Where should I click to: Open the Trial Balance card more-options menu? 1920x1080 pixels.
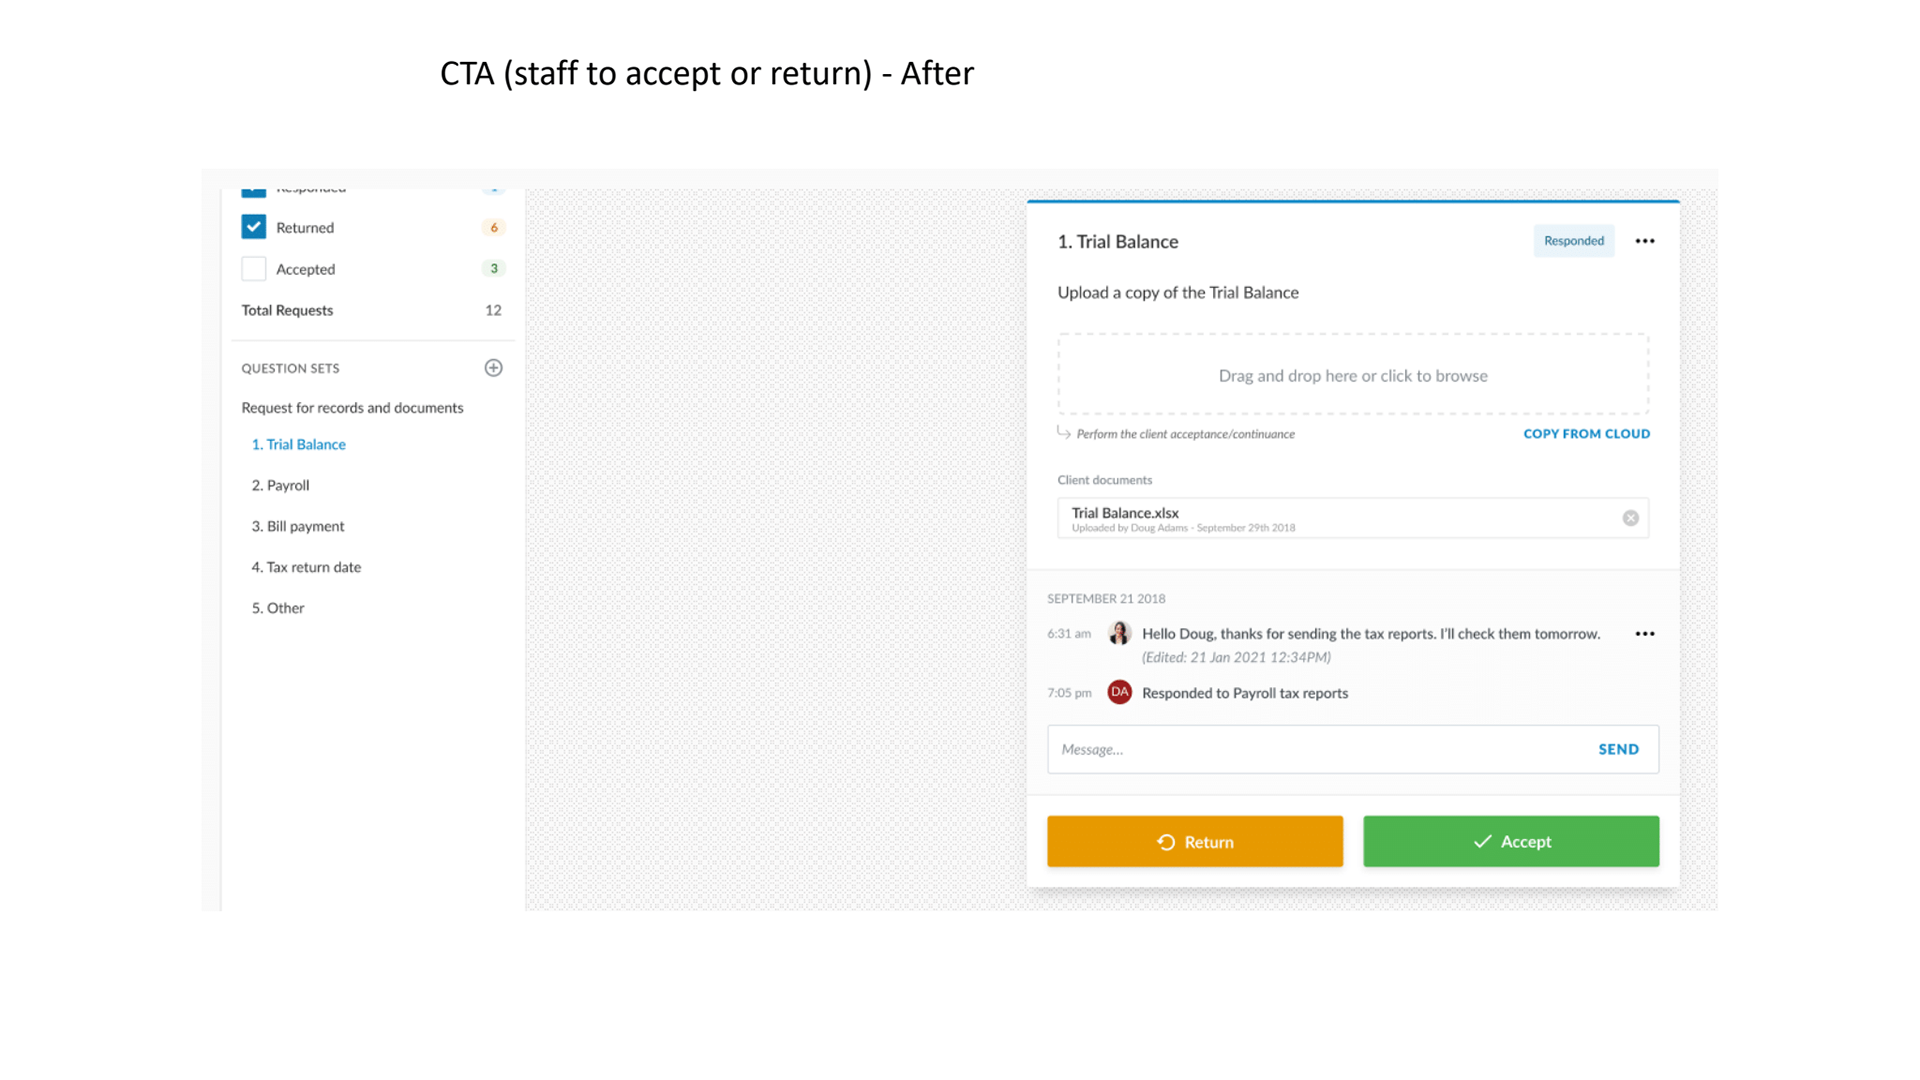pos(1644,241)
